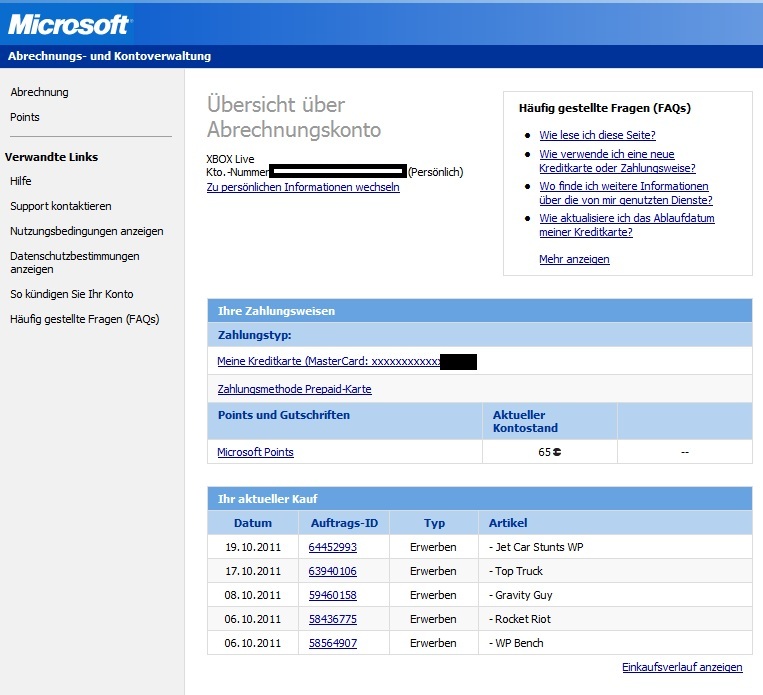Image resolution: width=763 pixels, height=695 pixels.
Task: Select the article text 'Gravity Guy'
Action: click(524, 595)
